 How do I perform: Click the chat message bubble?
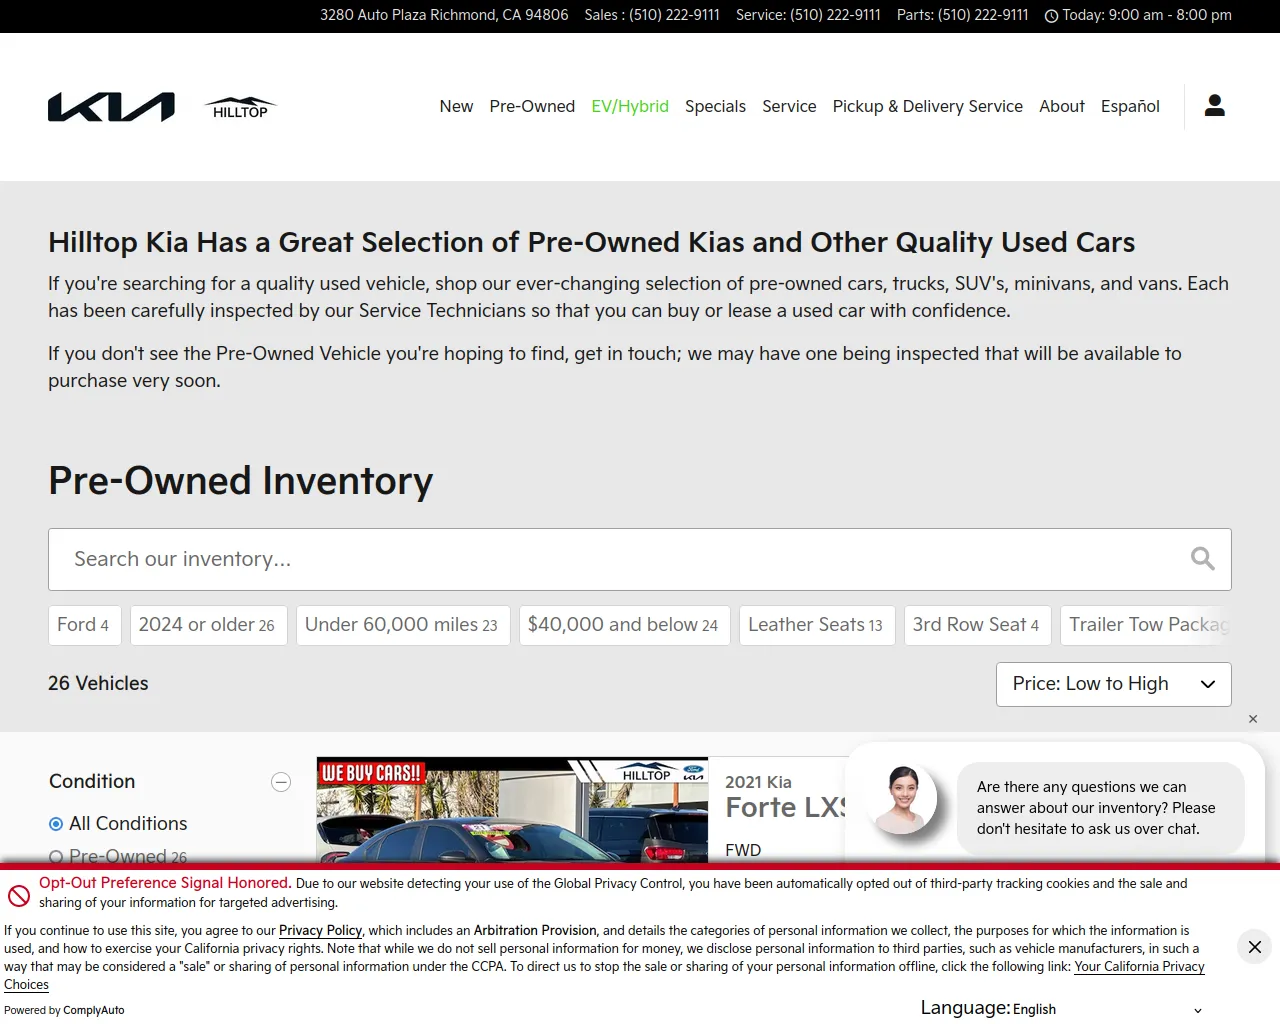(x=1100, y=808)
